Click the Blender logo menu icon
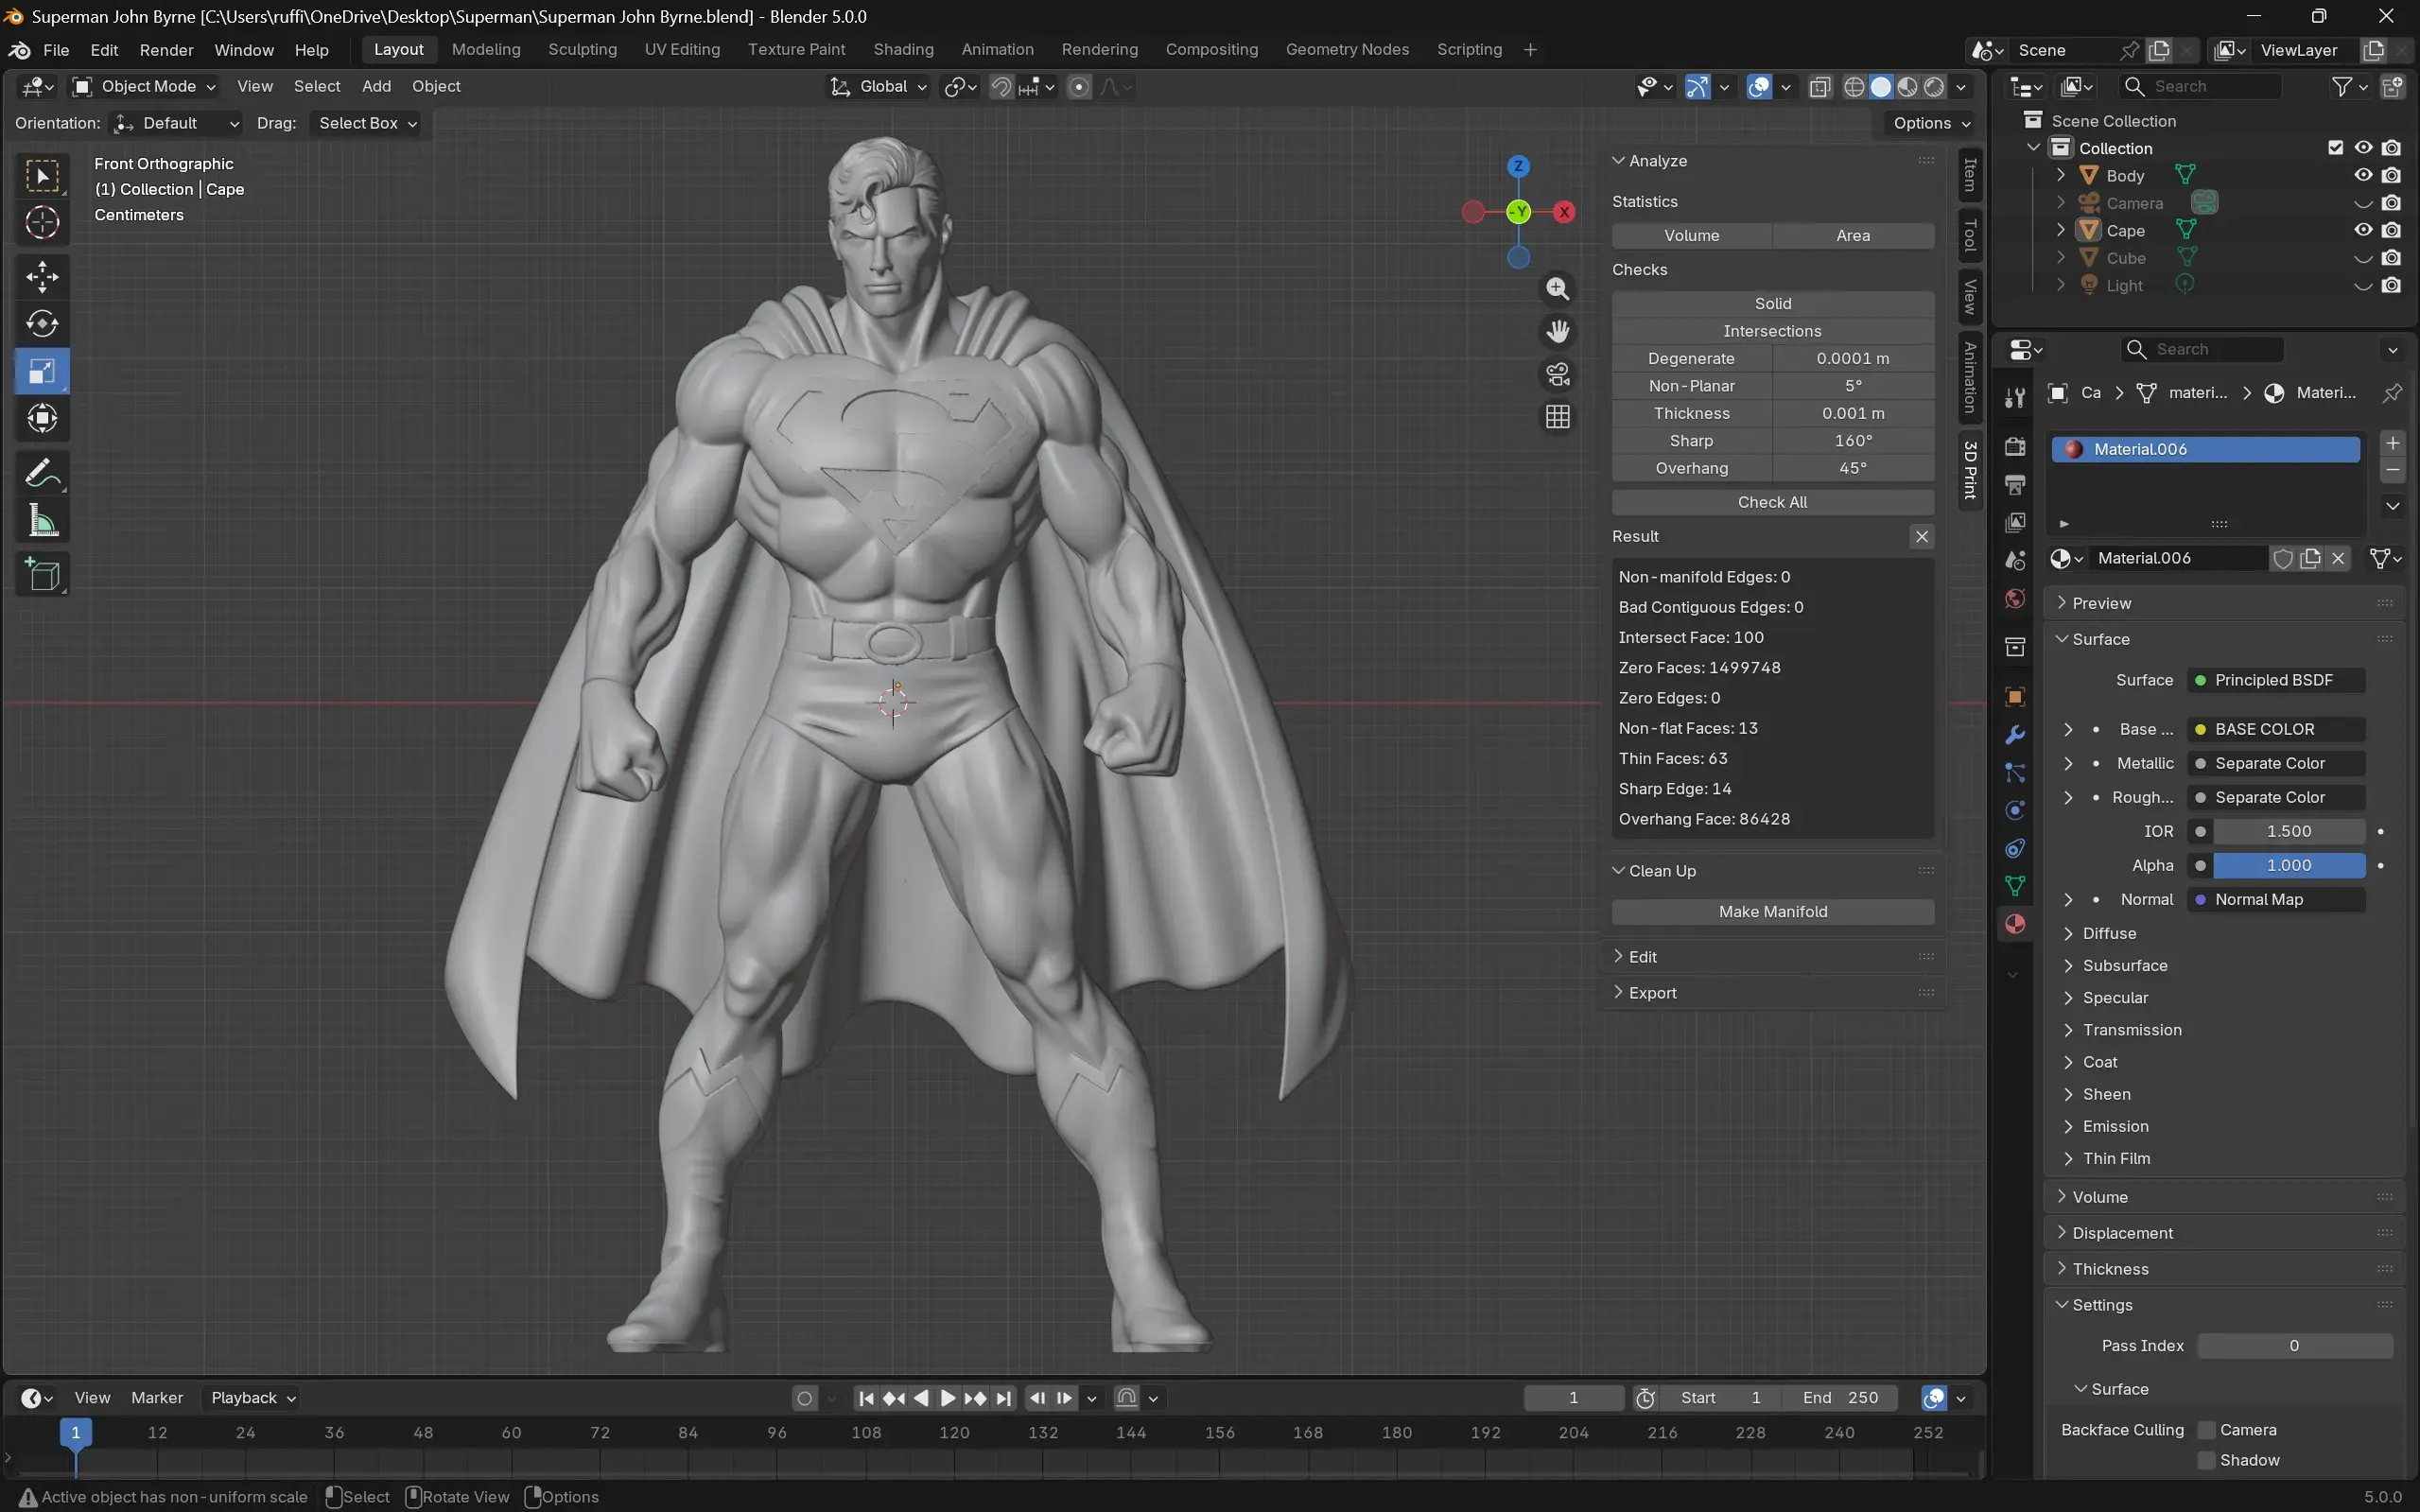2420x1512 pixels. click(x=19, y=50)
